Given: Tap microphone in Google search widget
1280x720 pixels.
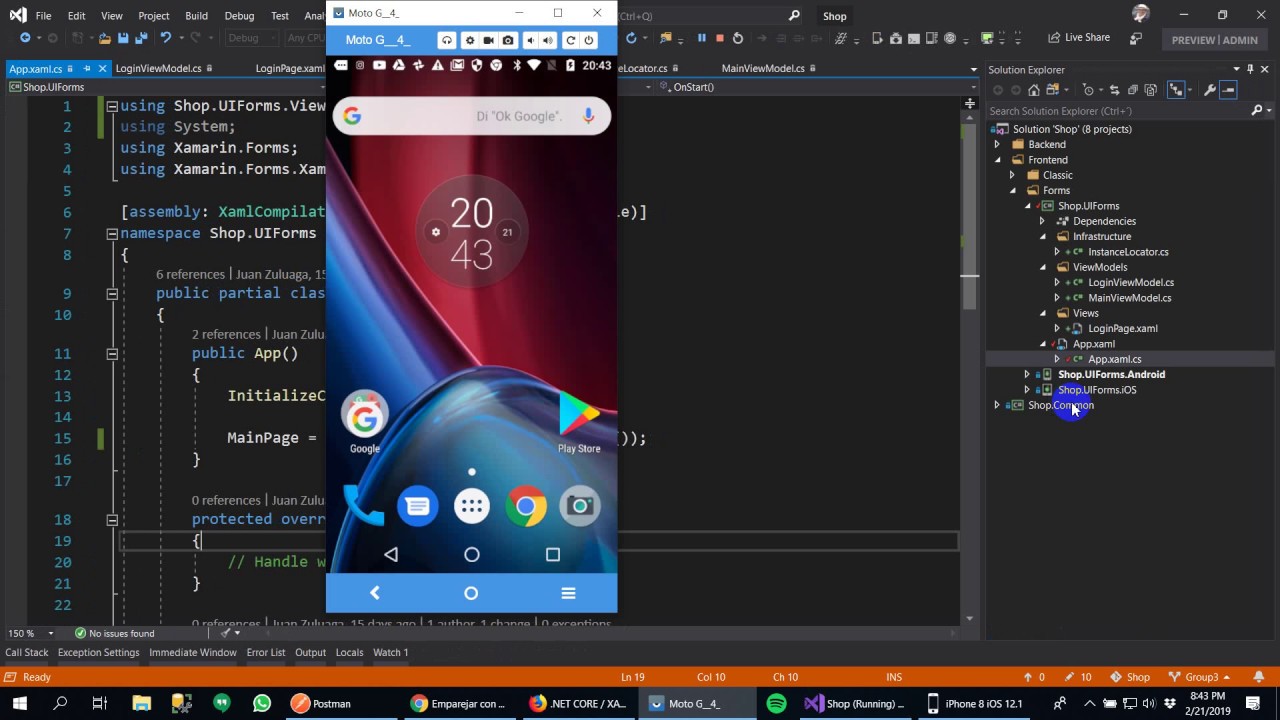Looking at the screenshot, I should click(588, 116).
